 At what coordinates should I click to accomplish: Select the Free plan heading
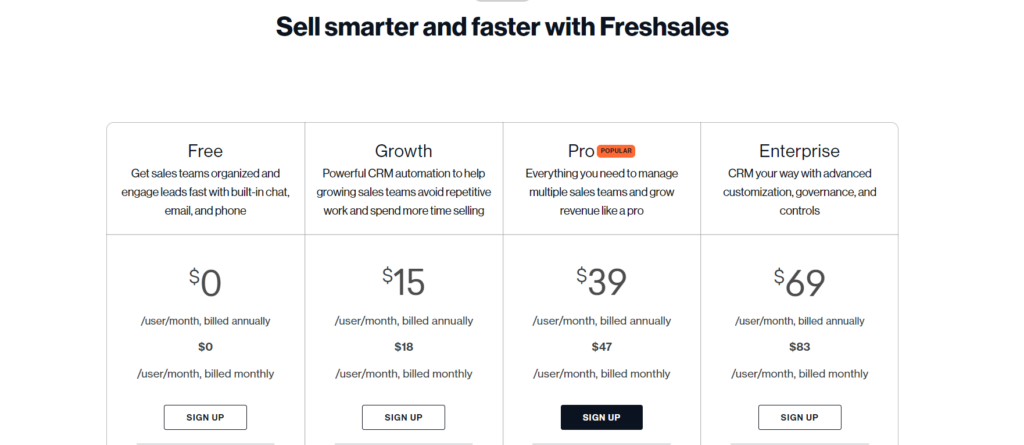point(205,152)
